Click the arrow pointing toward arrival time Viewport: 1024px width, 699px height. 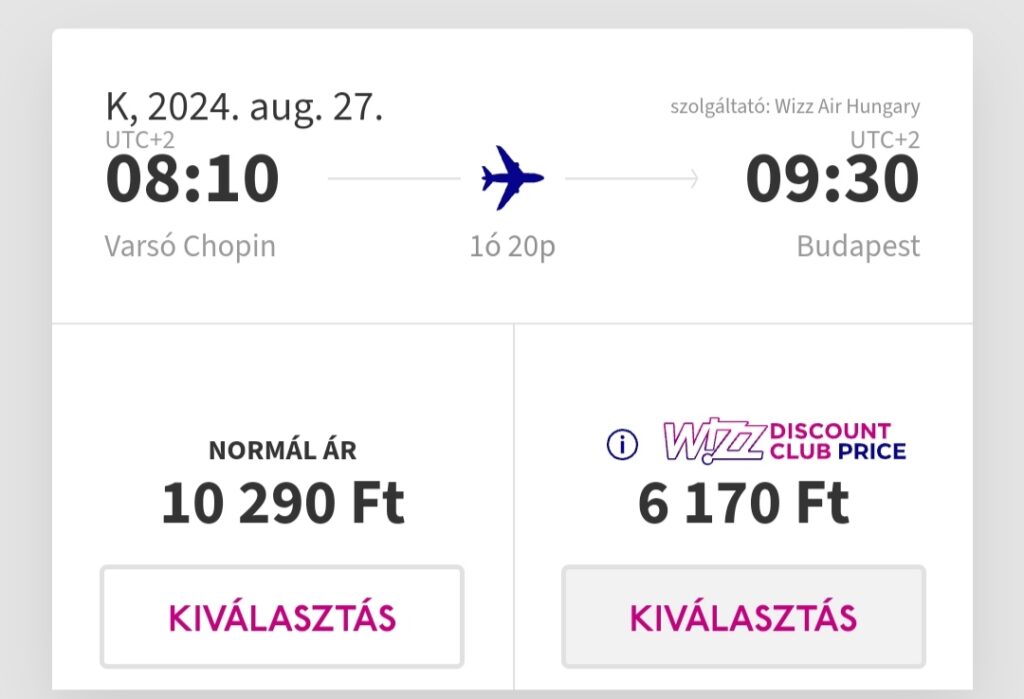click(632, 178)
